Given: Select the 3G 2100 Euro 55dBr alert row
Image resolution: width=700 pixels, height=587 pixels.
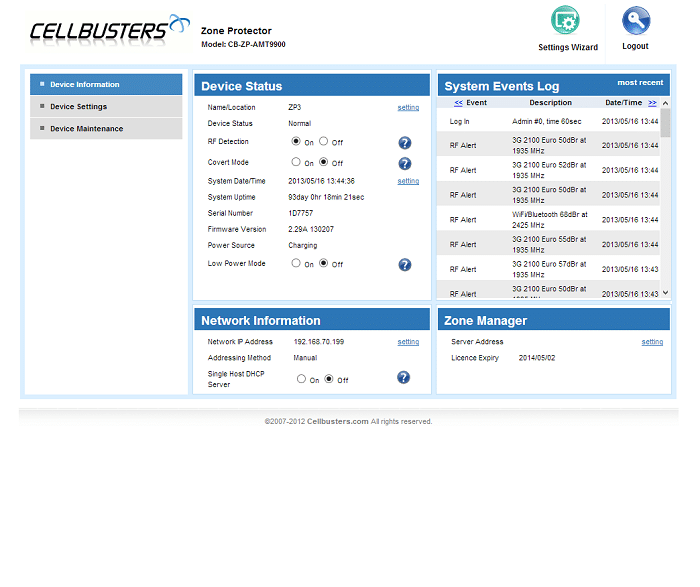Looking at the screenshot, I should point(548,245).
